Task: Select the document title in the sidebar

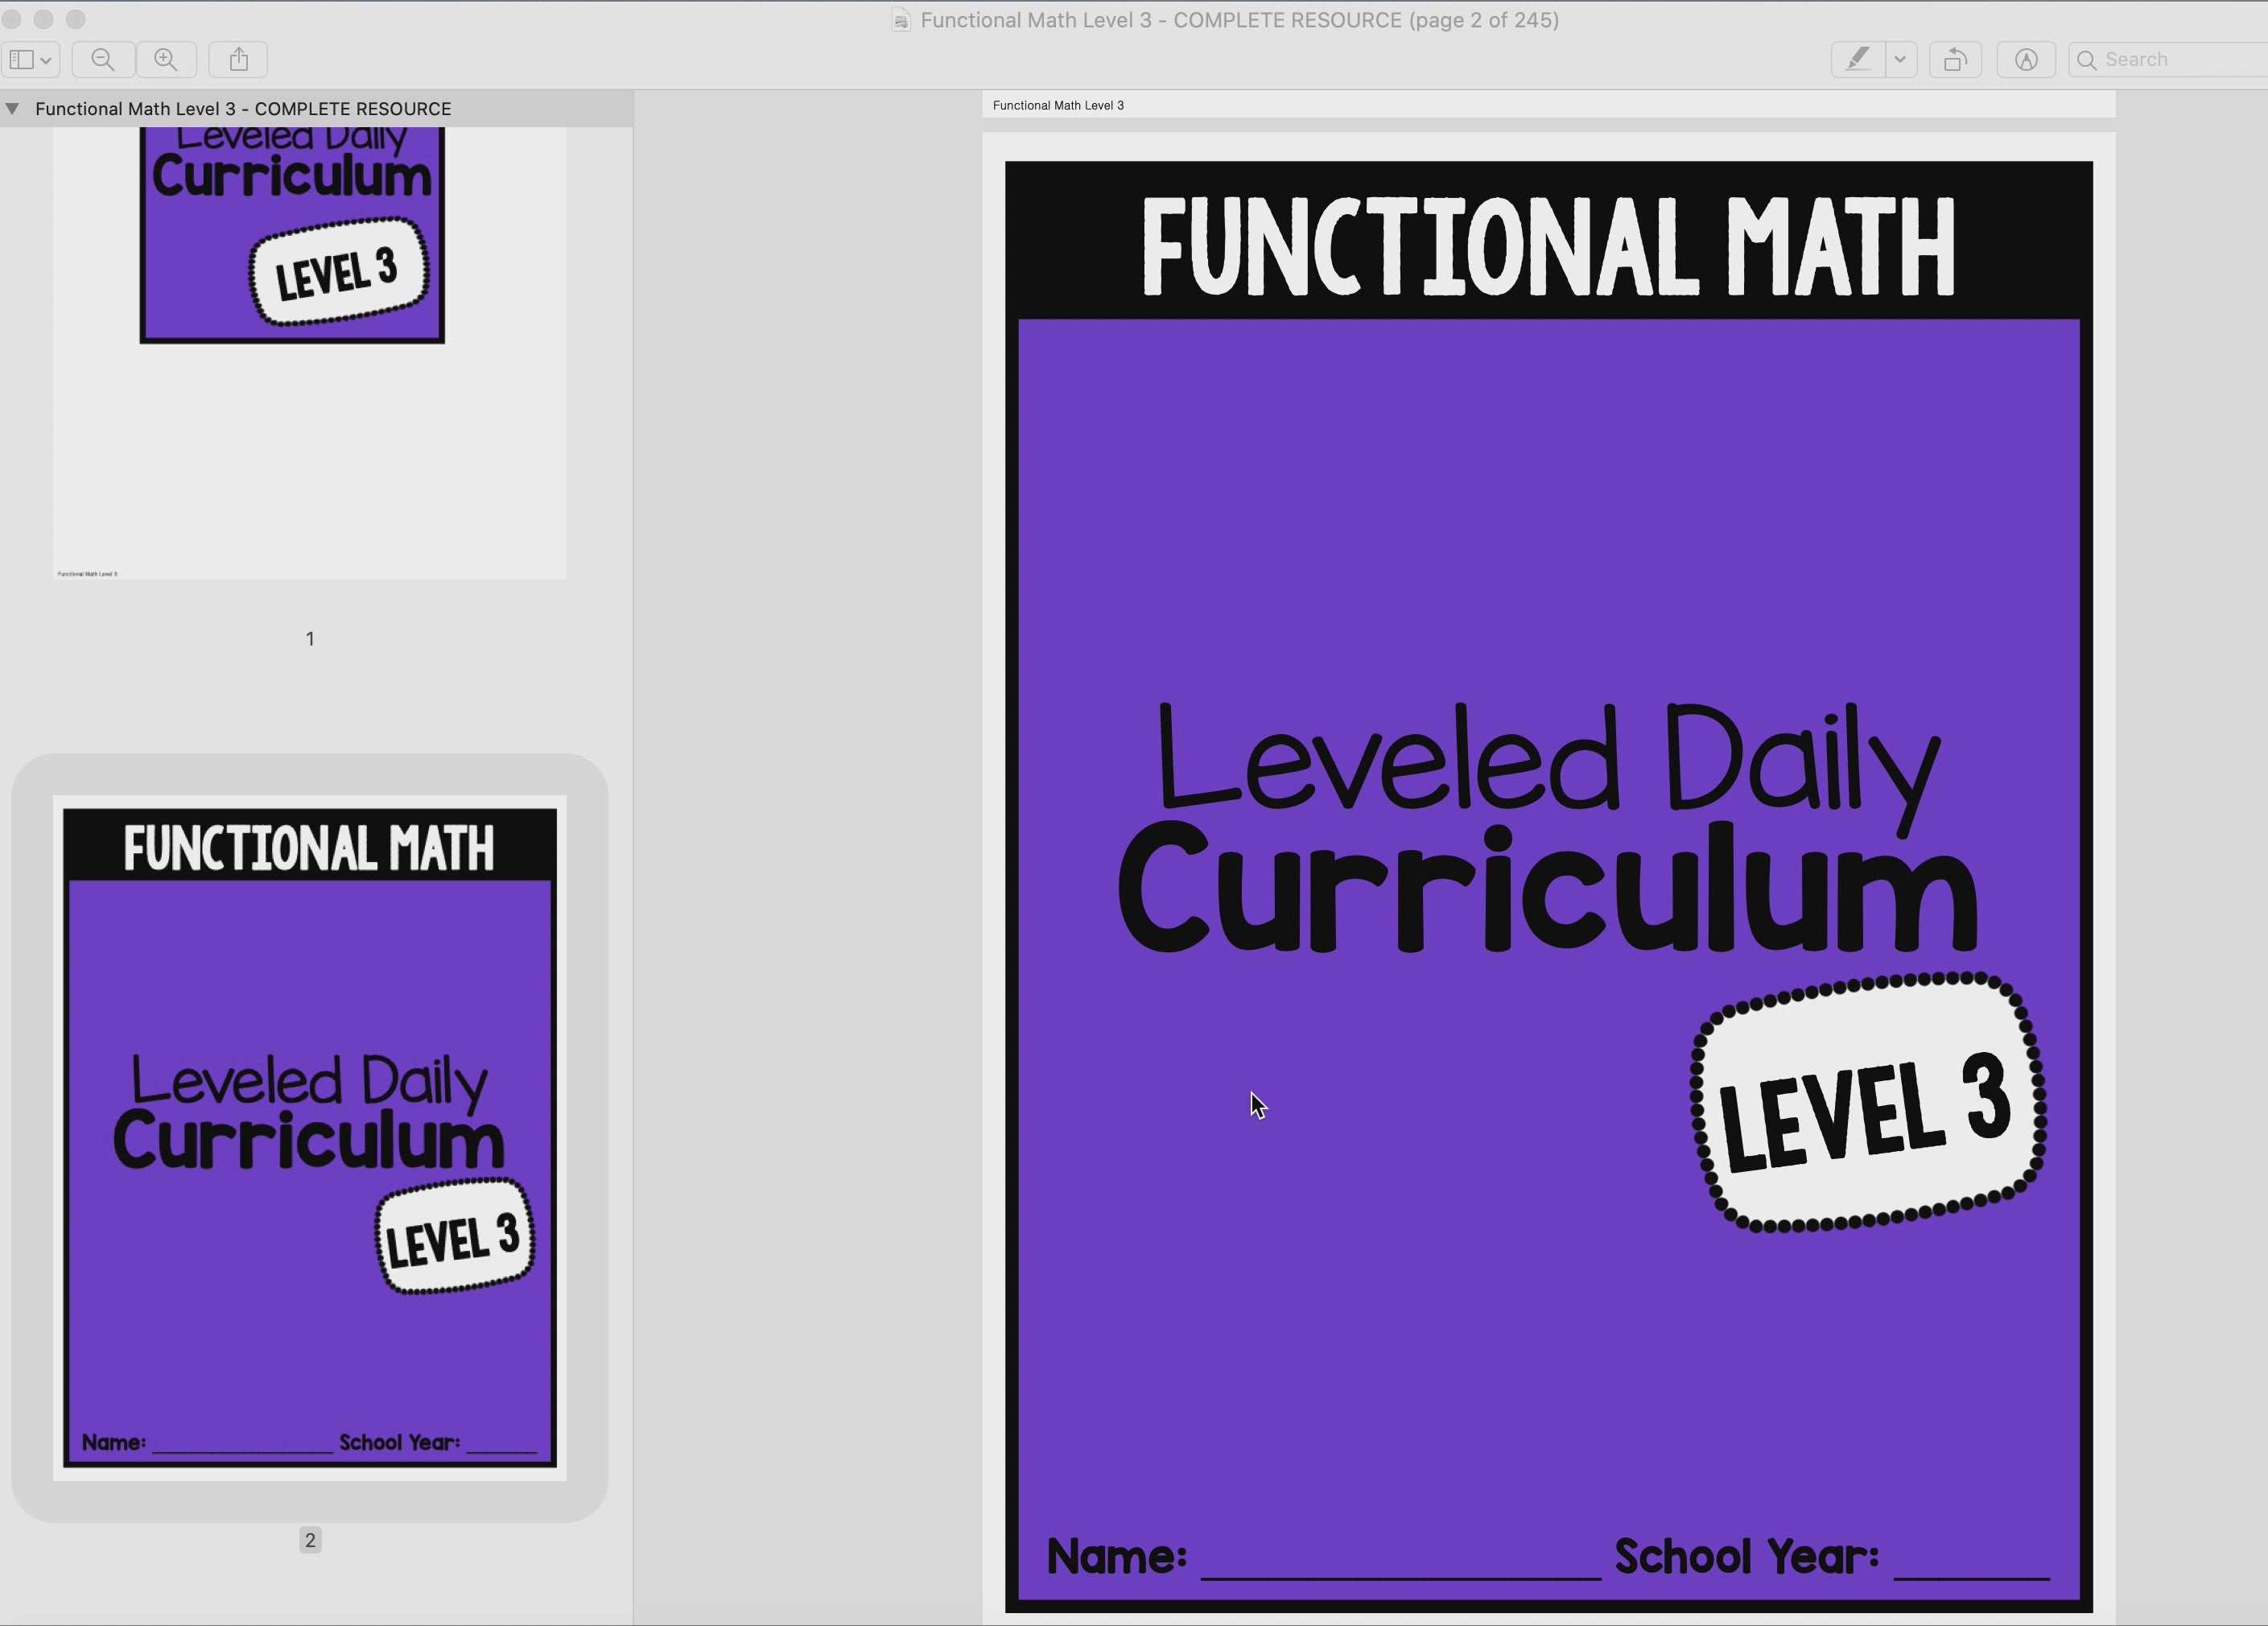Action: 244,109
